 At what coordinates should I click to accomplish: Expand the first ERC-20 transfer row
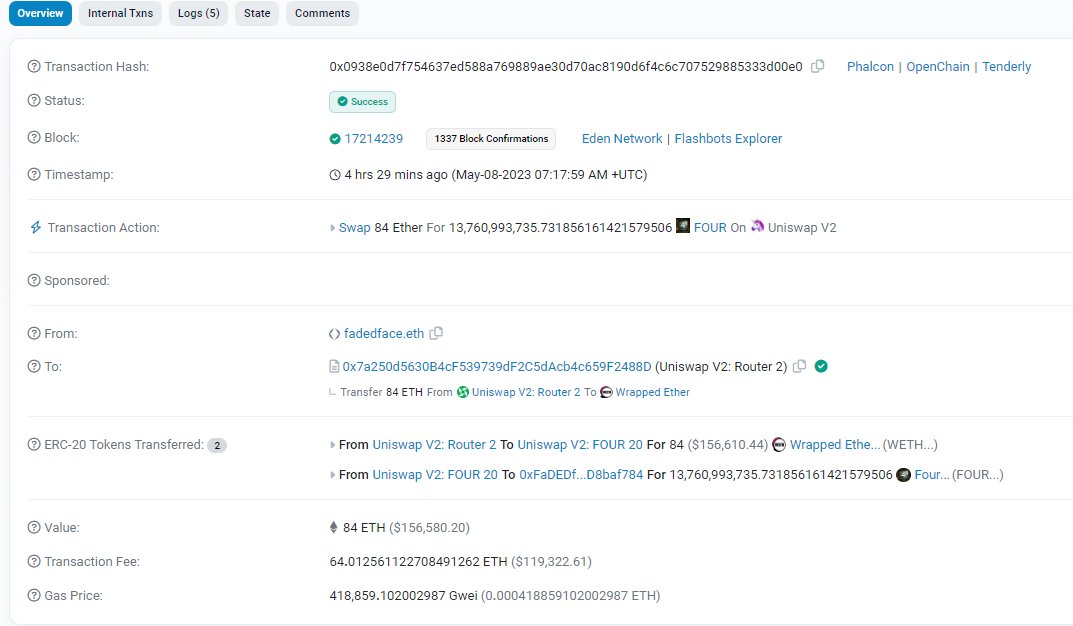click(334, 445)
